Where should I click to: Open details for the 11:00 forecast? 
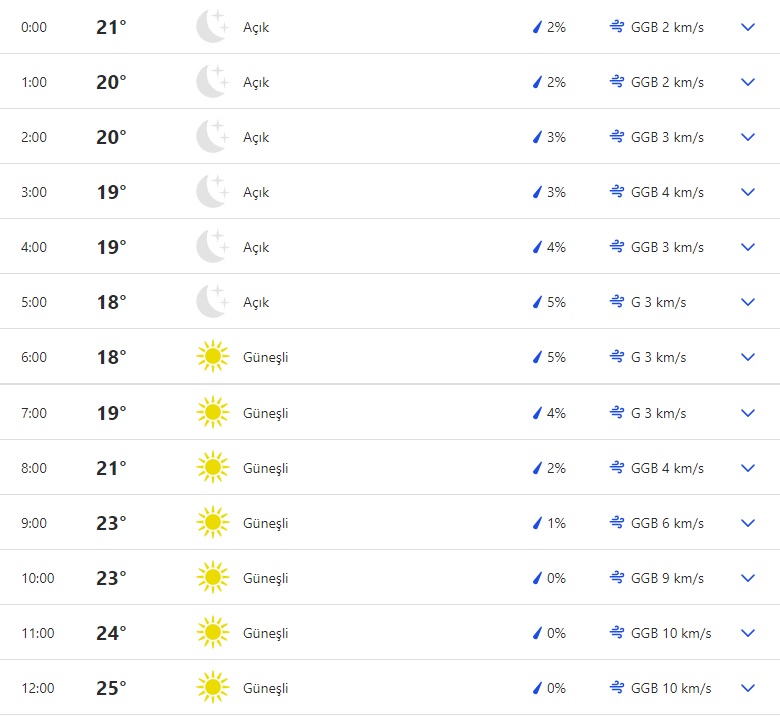click(748, 633)
